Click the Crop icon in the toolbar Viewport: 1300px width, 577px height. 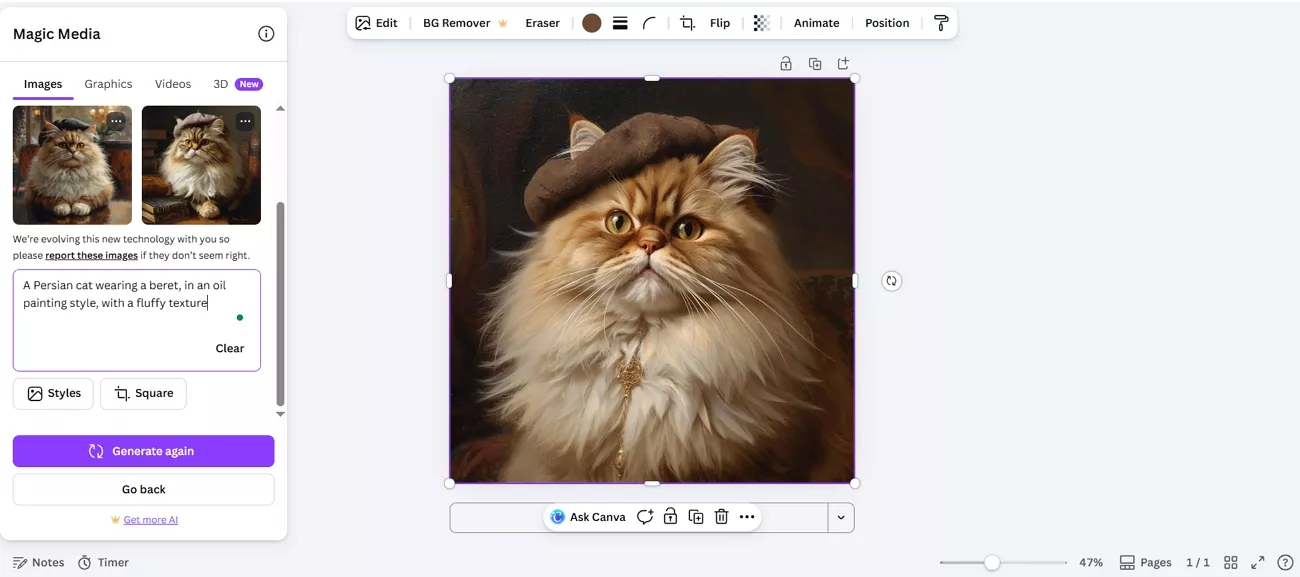(x=686, y=22)
